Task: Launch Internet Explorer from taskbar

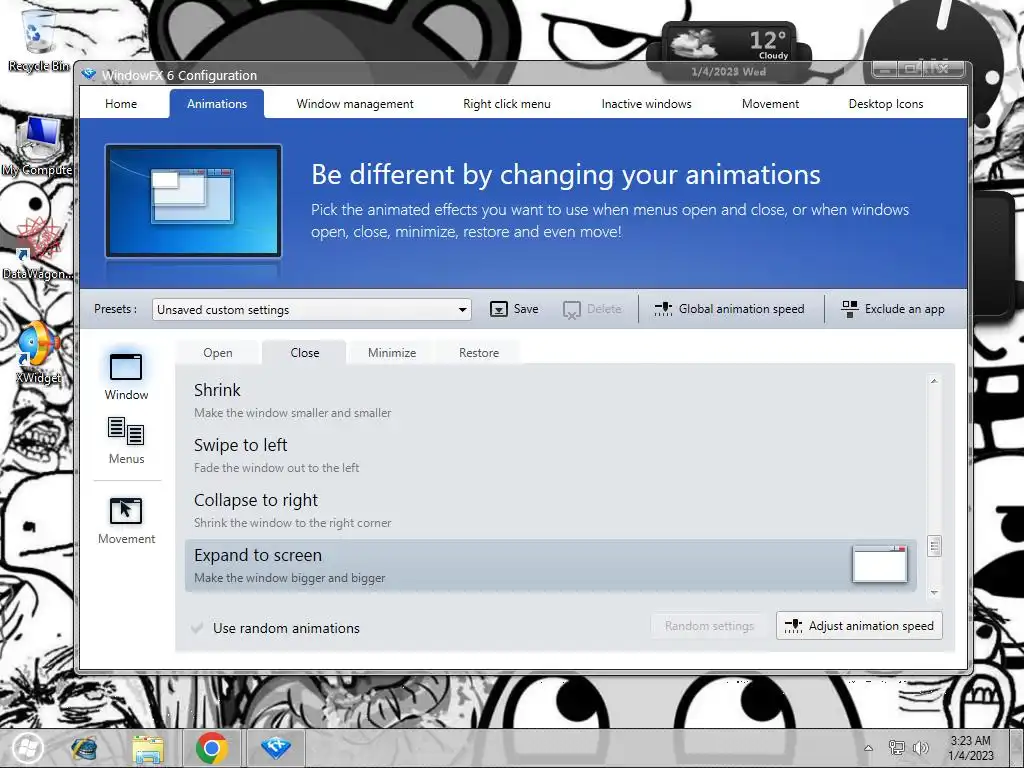Action: 84,748
